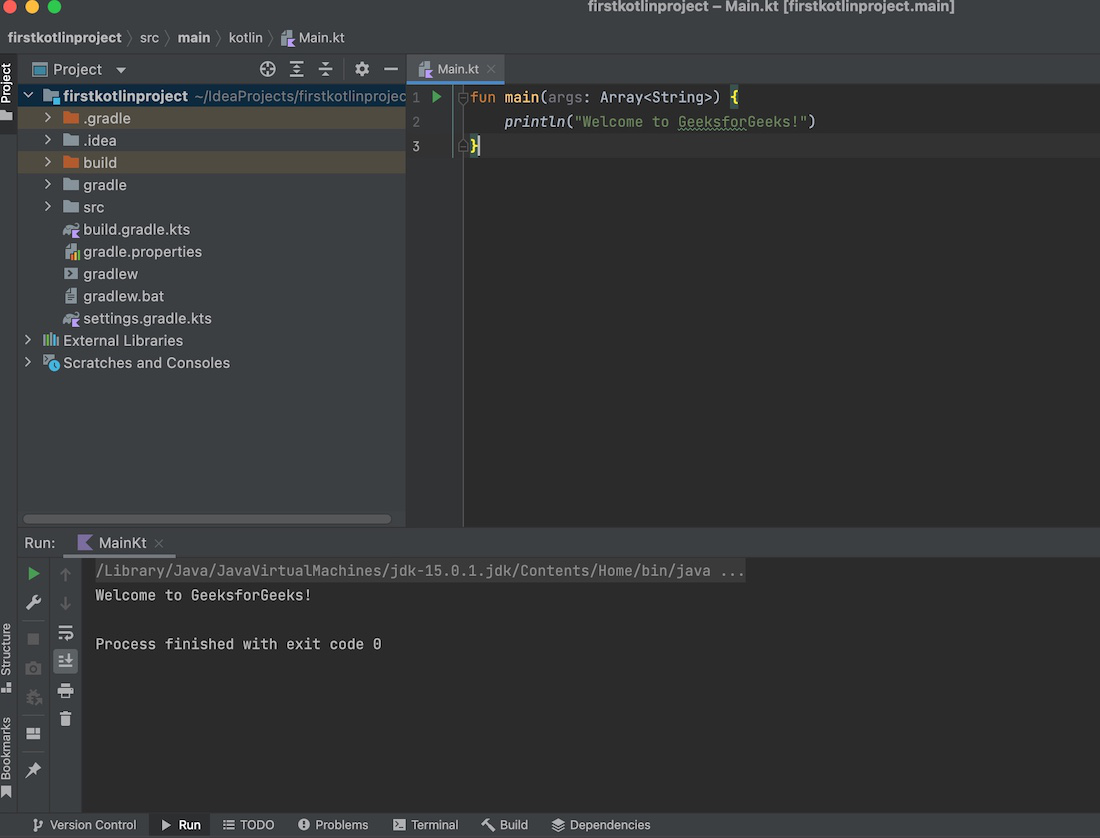Click the Stop process icon
This screenshot has width=1100, height=838.
pyautogui.click(x=33, y=639)
